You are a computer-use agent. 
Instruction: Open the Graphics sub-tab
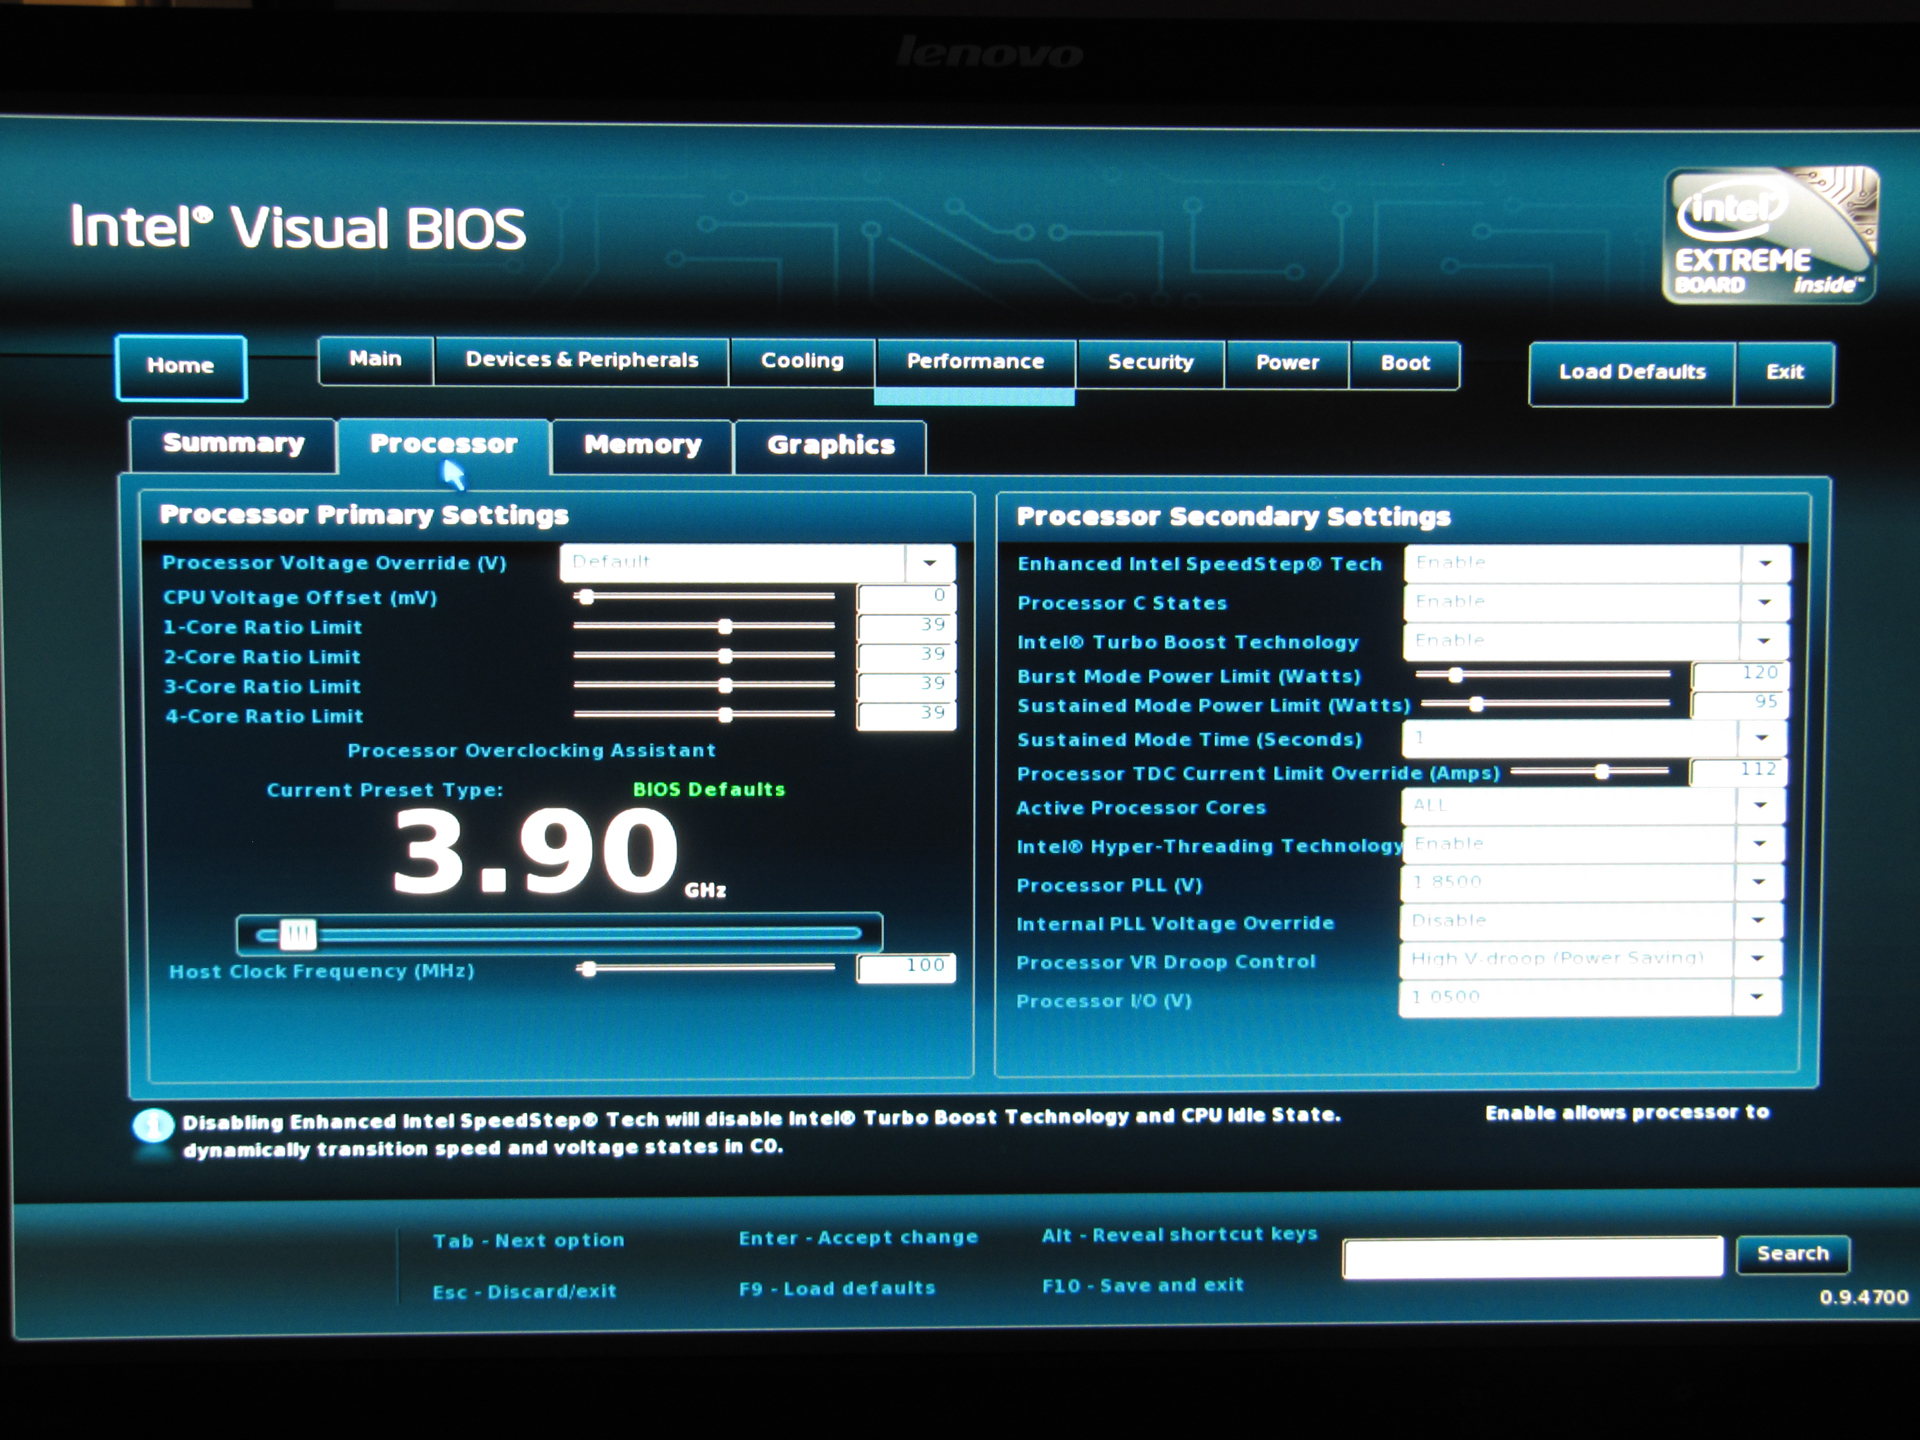[x=830, y=447]
